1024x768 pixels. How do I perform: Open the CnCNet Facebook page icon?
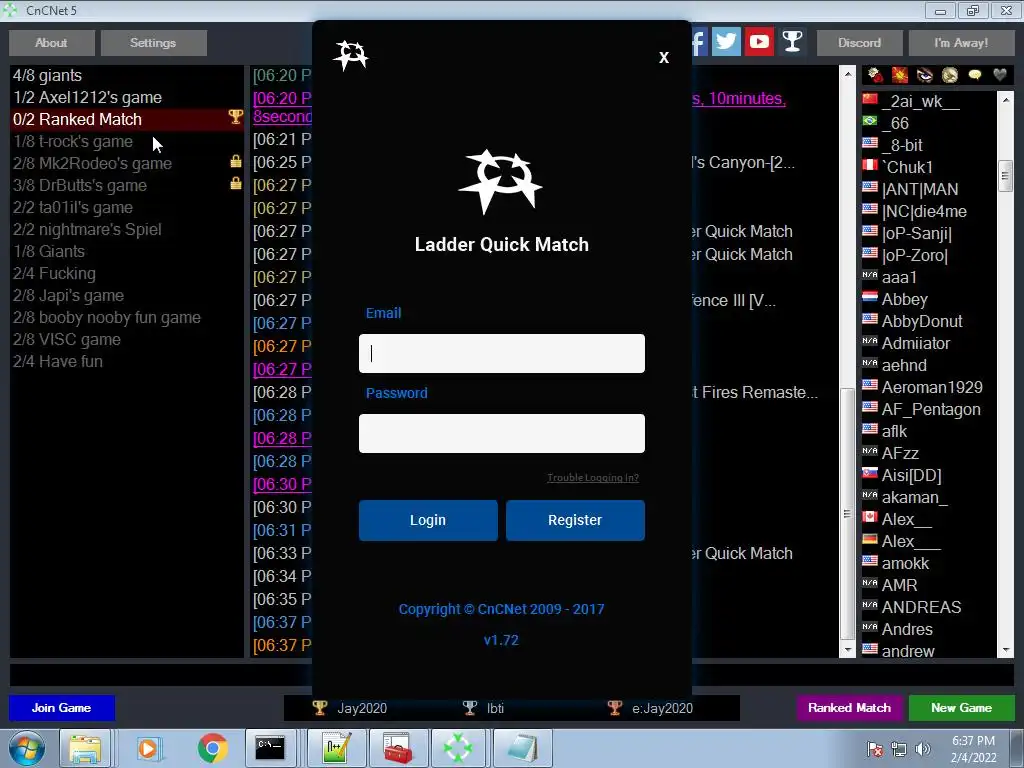699,42
